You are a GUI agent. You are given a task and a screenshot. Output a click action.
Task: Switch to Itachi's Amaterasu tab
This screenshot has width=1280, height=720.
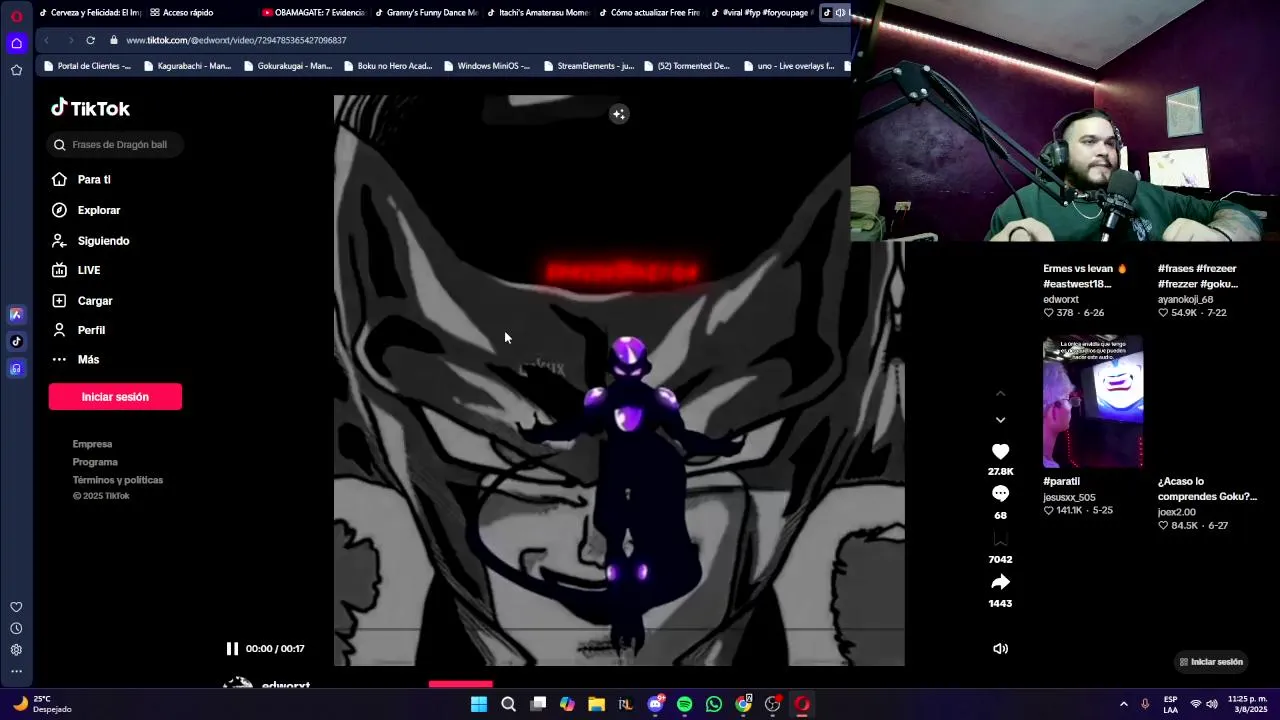(x=538, y=13)
